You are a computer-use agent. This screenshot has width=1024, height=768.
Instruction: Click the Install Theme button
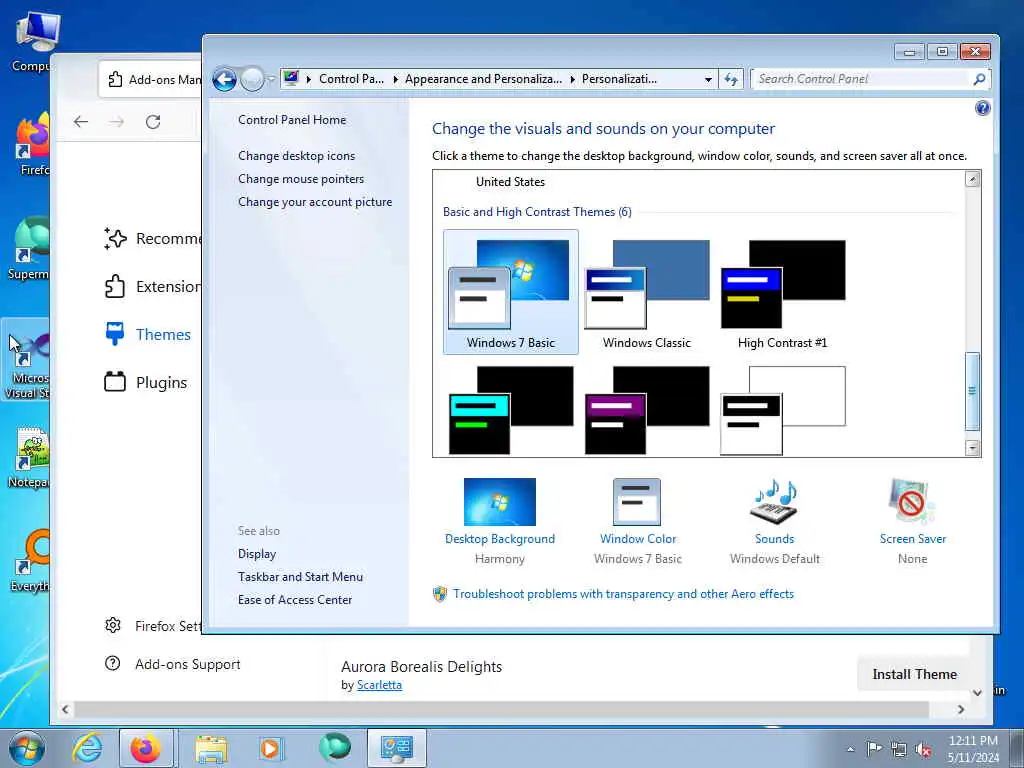(914, 674)
